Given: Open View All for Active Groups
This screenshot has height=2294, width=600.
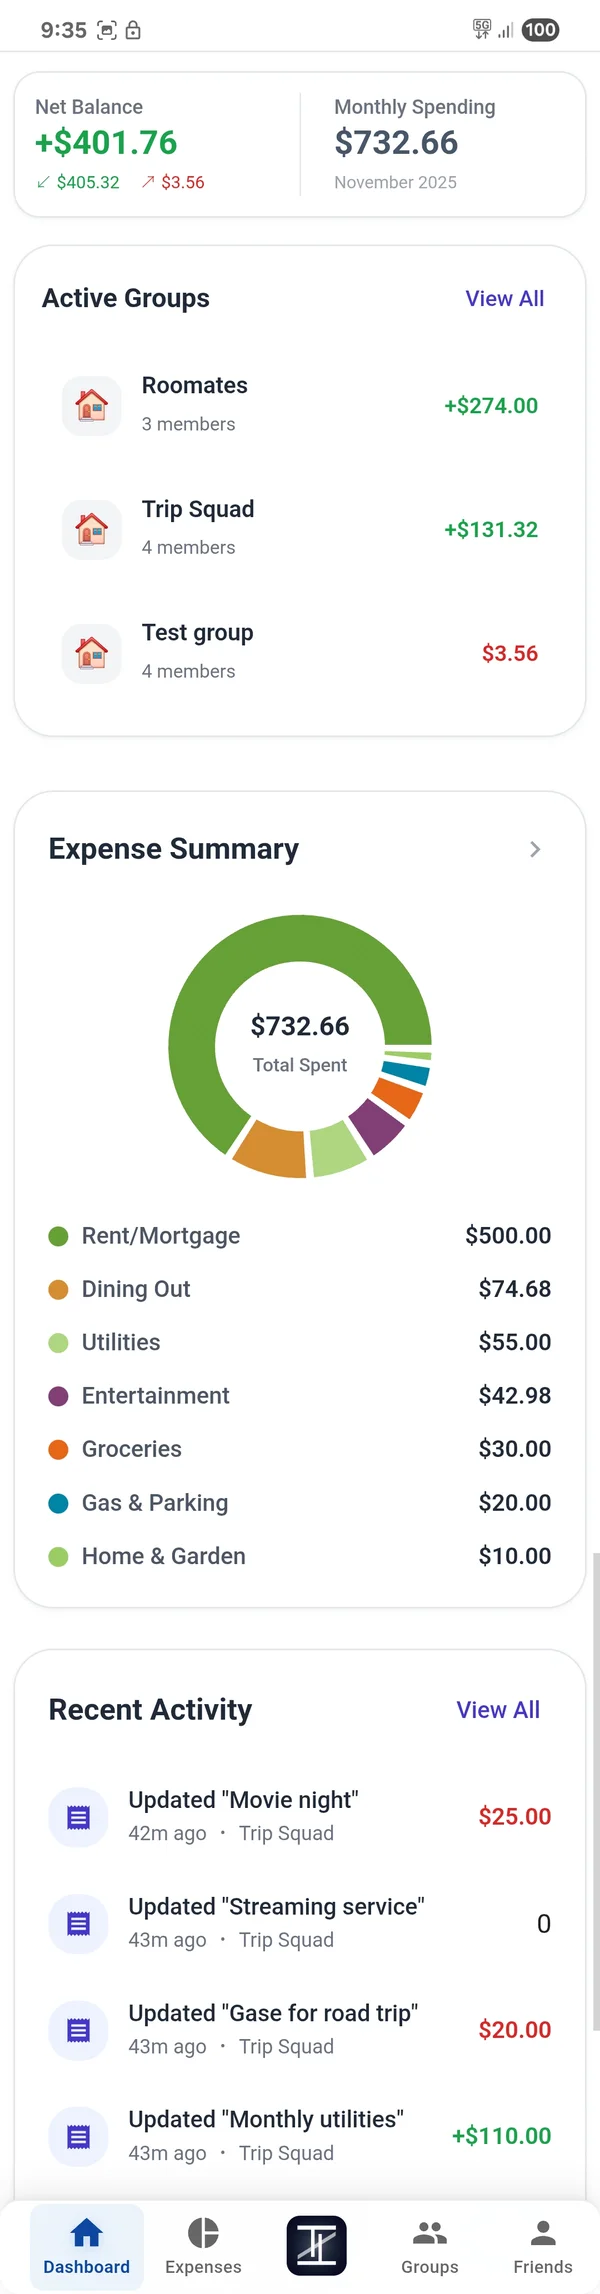Looking at the screenshot, I should [x=505, y=298].
